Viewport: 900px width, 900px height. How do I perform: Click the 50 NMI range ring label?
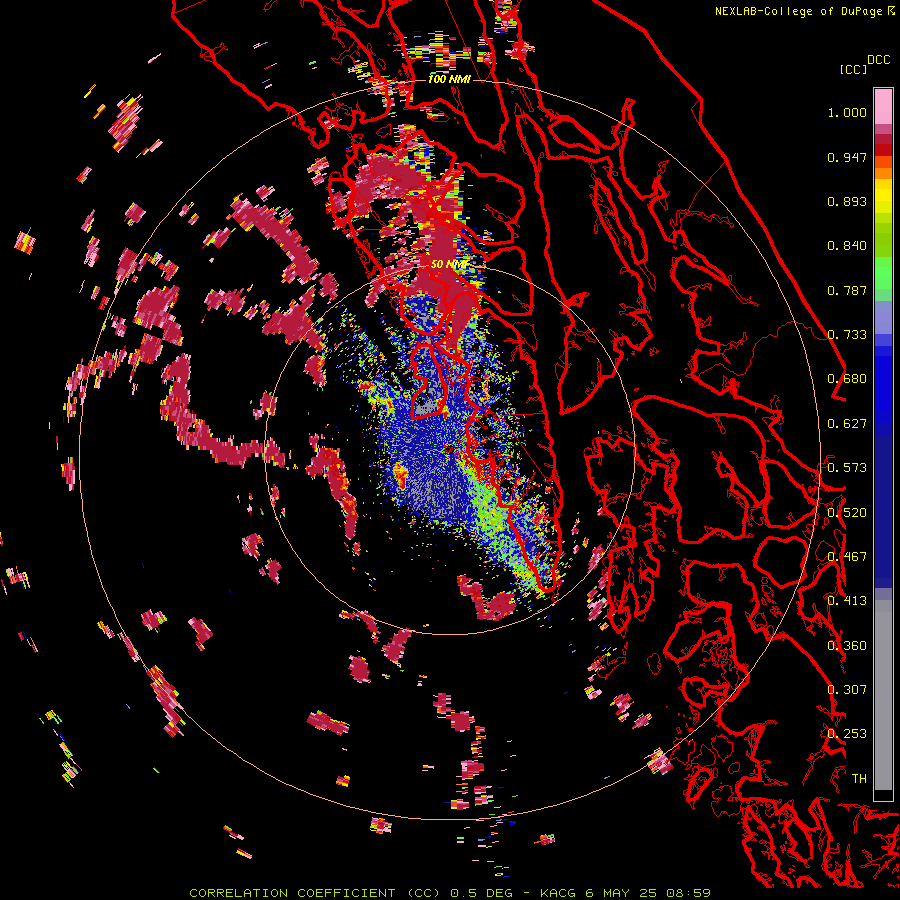pyautogui.click(x=448, y=265)
